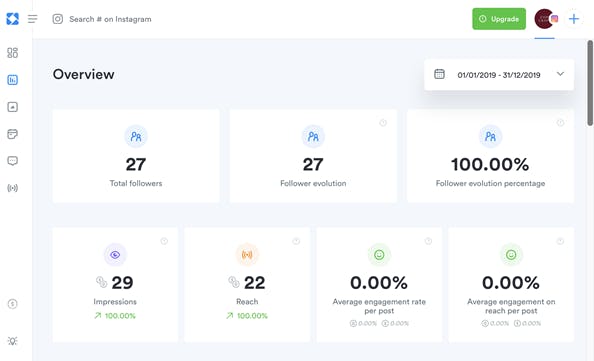Click the Upgrade button
Image resolution: width=594 pixels, height=361 pixels.
pos(499,19)
